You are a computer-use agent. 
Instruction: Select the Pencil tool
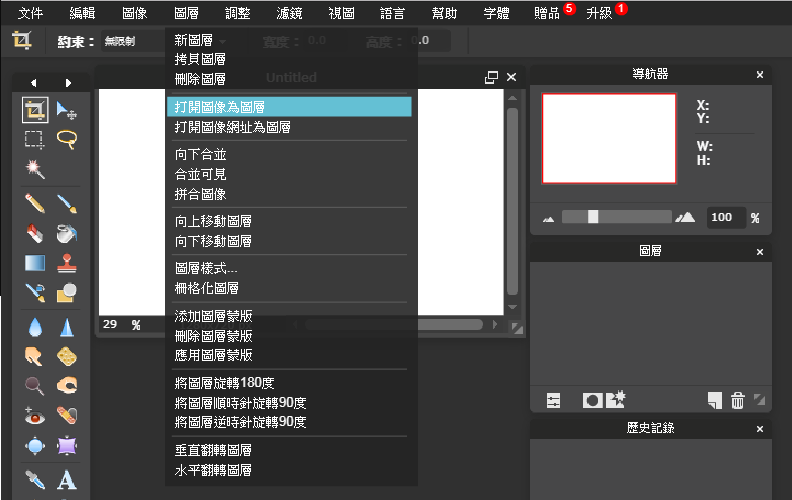coord(35,204)
